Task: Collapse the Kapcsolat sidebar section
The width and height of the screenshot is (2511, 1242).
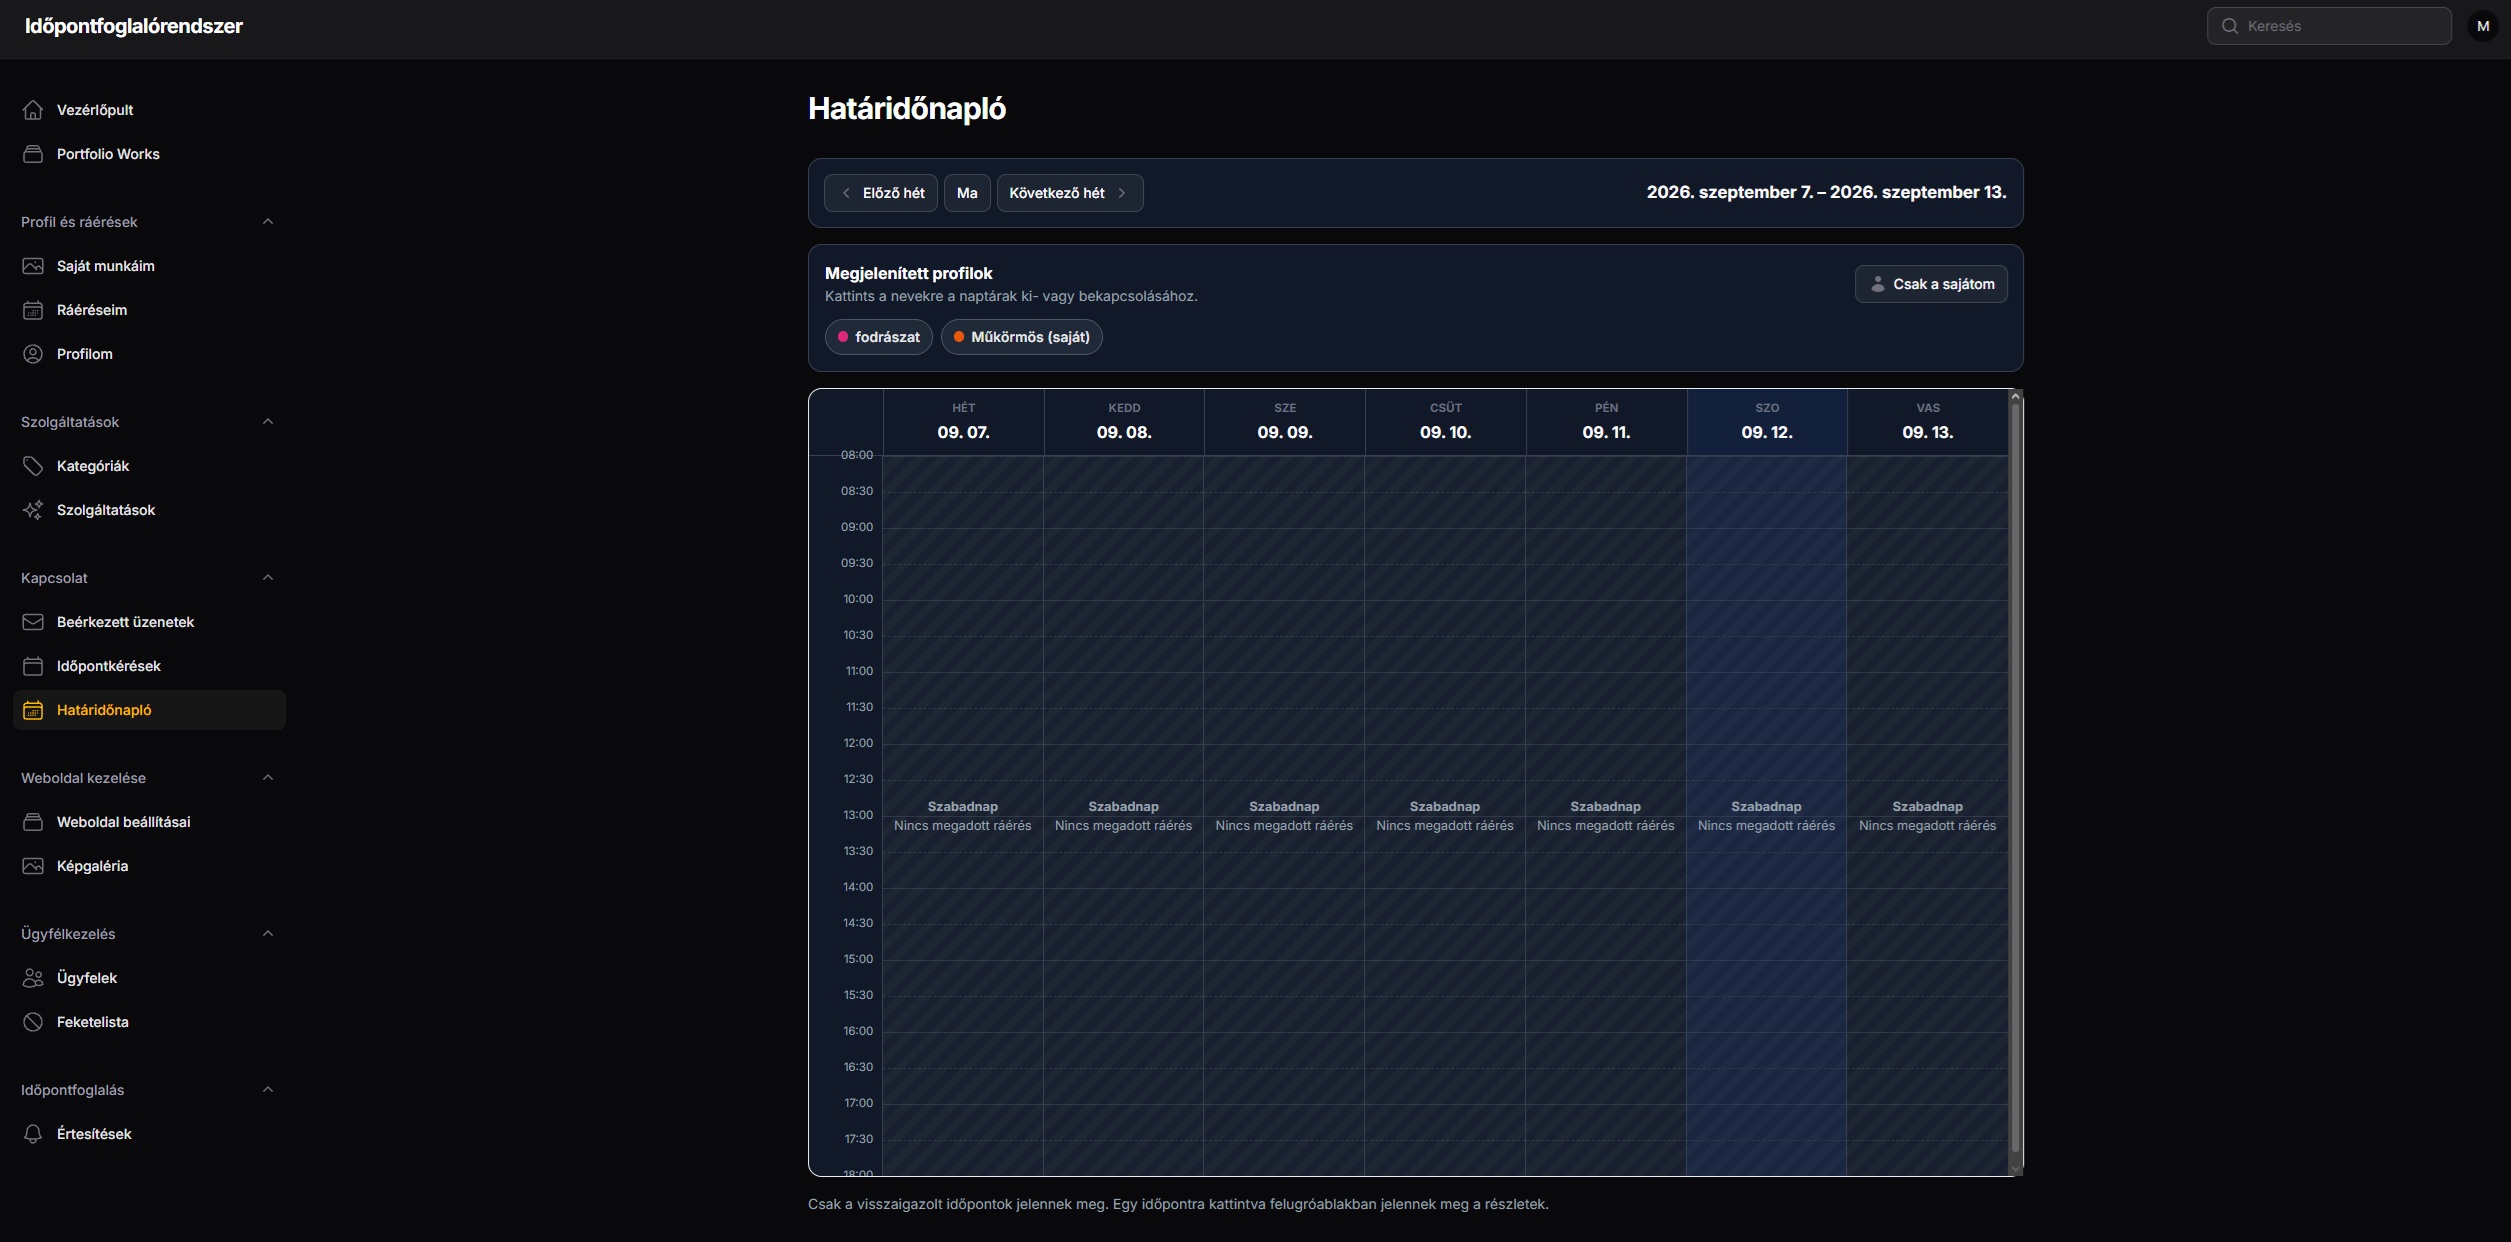Action: (267, 578)
